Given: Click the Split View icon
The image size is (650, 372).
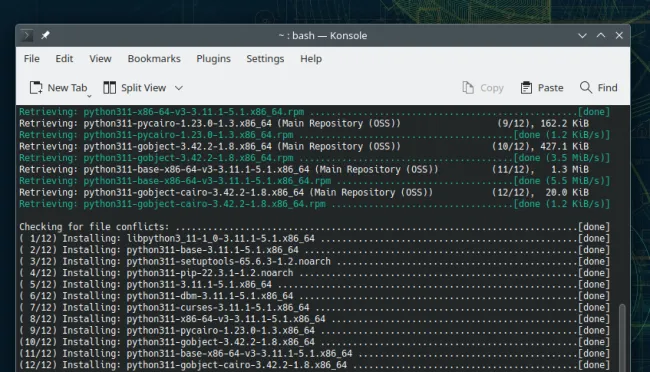Looking at the screenshot, I should pyautogui.click(x=109, y=88).
